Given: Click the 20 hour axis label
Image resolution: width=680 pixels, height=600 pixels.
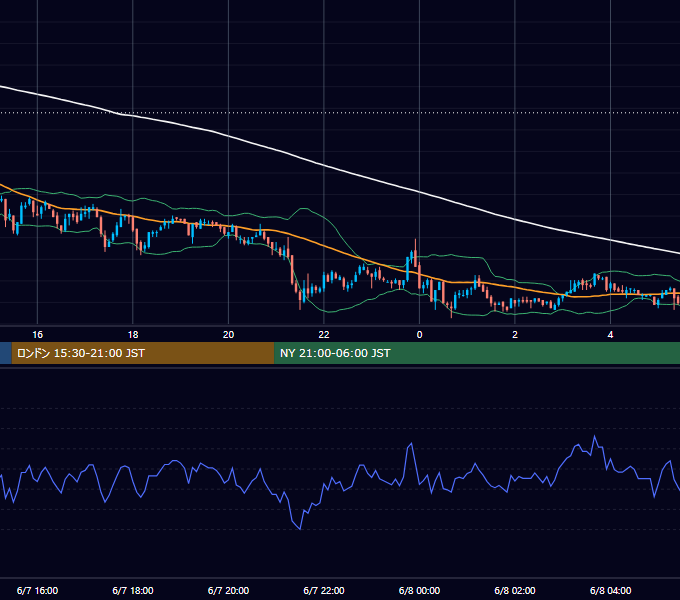Looking at the screenshot, I should (229, 335).
